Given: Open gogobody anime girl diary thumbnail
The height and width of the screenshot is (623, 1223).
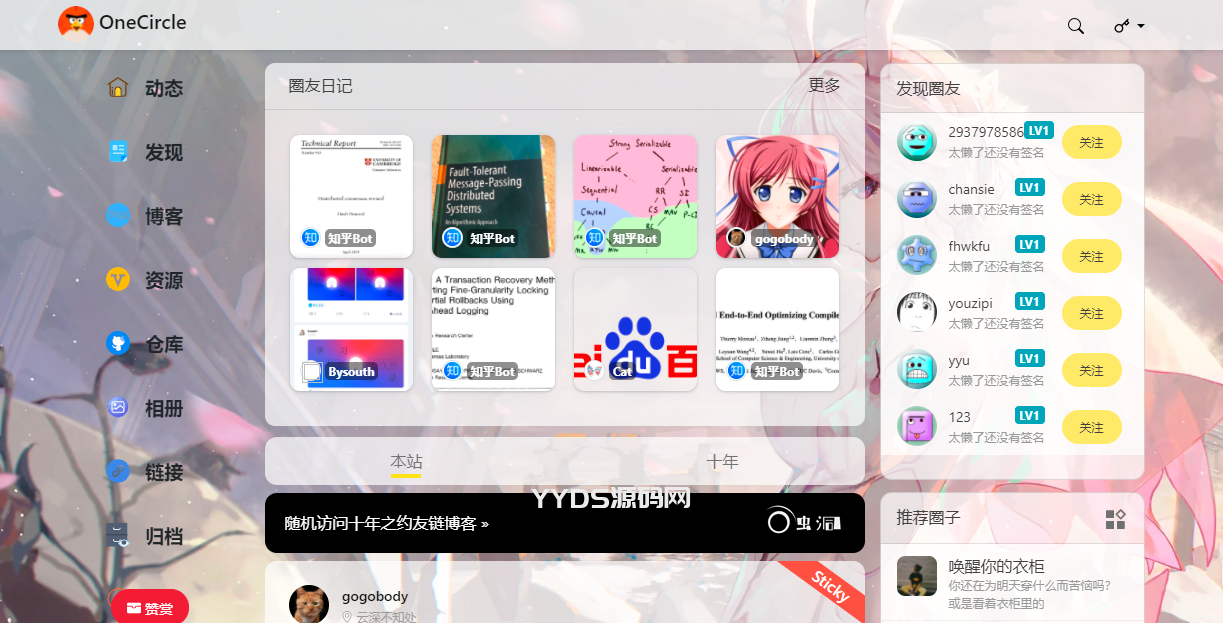Looking at the screenshot, I should pyautogui.click(x=777, y=196).
